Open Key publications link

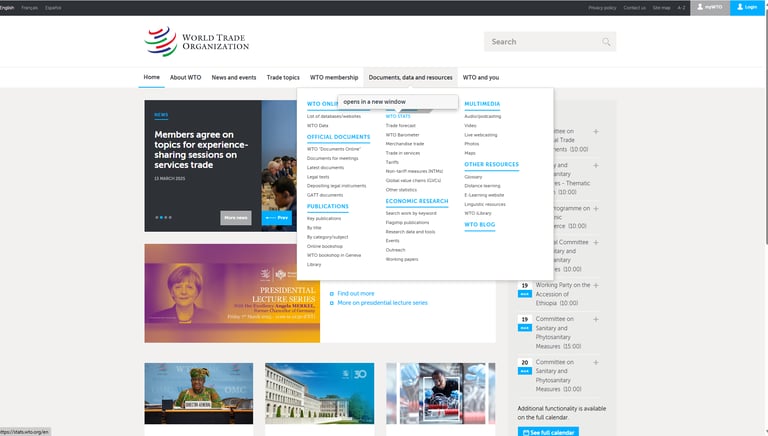(x=324, y=218)
